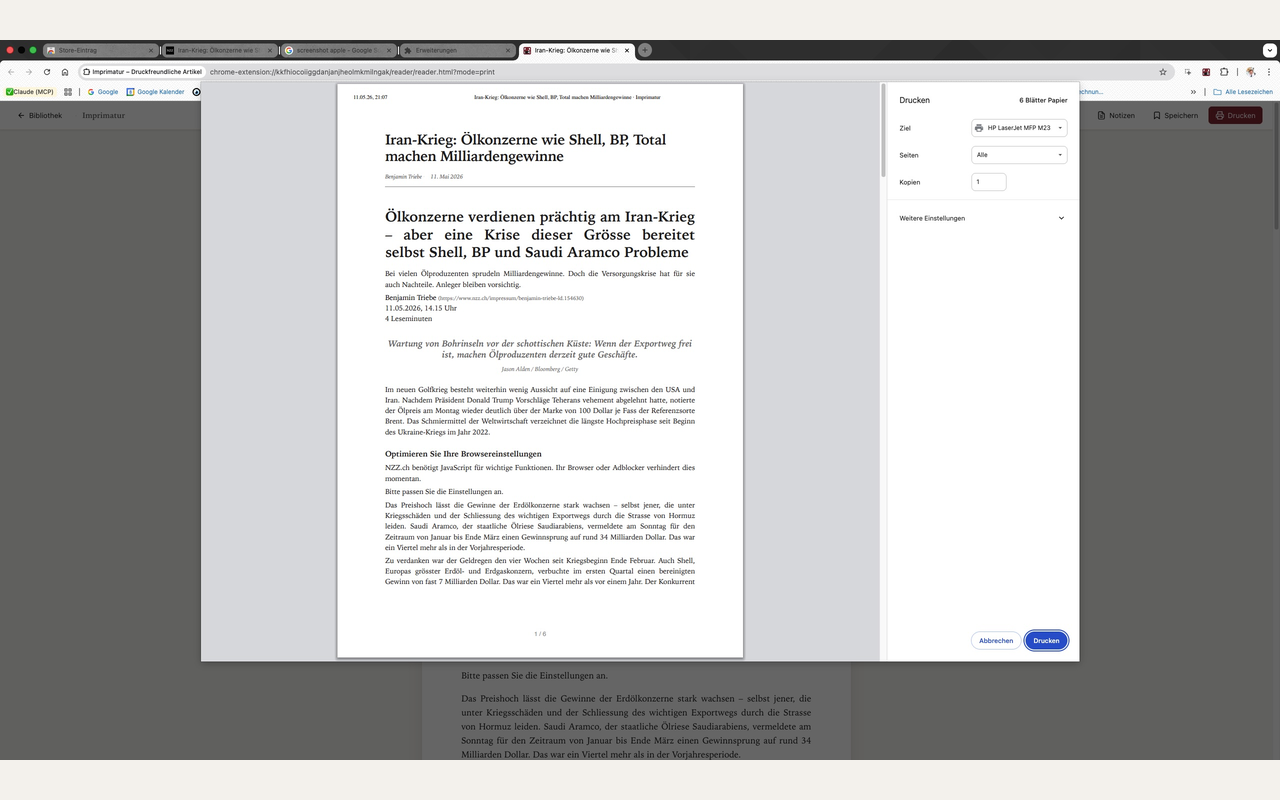The height and width of the screenshot is (800, 1280).
Task: Click the media/tab share icon next to star
Action: 1188,72
